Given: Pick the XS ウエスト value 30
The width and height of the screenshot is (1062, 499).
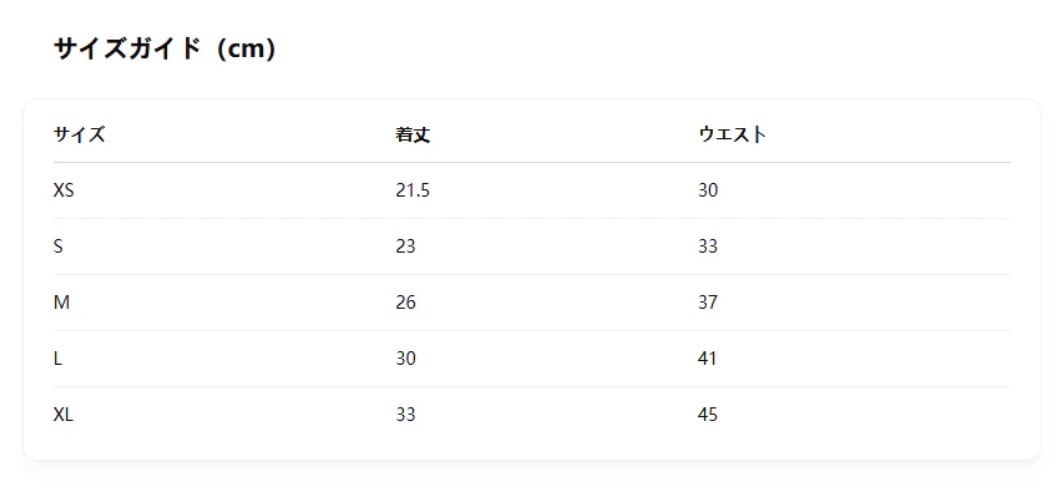Looking at the screenshot, I should [708, 190].
